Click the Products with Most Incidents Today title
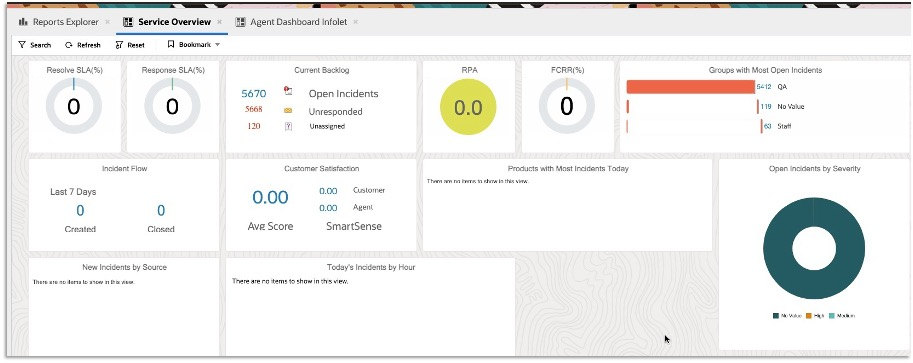Viewport: 913px width, 363px height. (568, 168)
